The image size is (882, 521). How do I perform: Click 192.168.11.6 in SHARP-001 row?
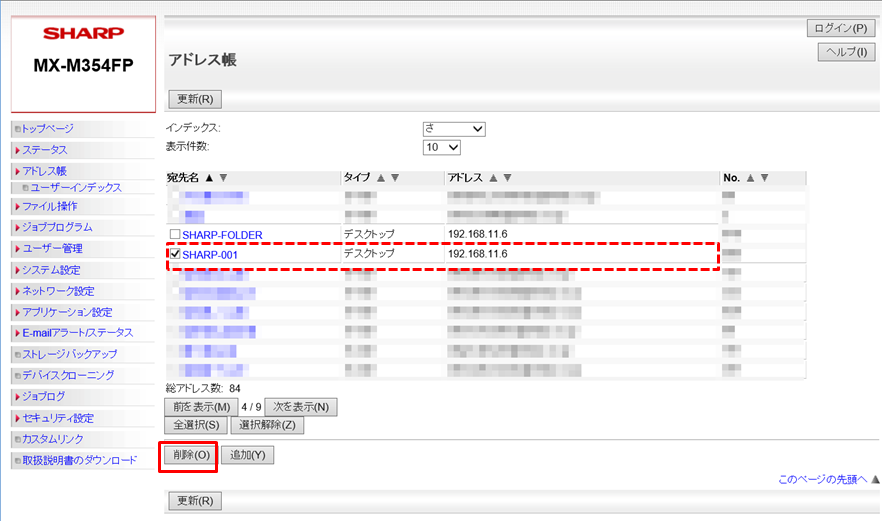point(478,254)
